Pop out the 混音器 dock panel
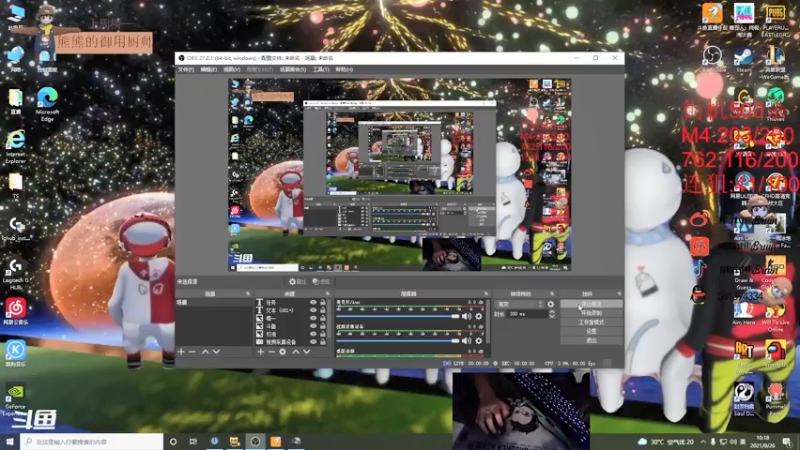The width and height of the screenshot is (800, 450). click(486, 294)
